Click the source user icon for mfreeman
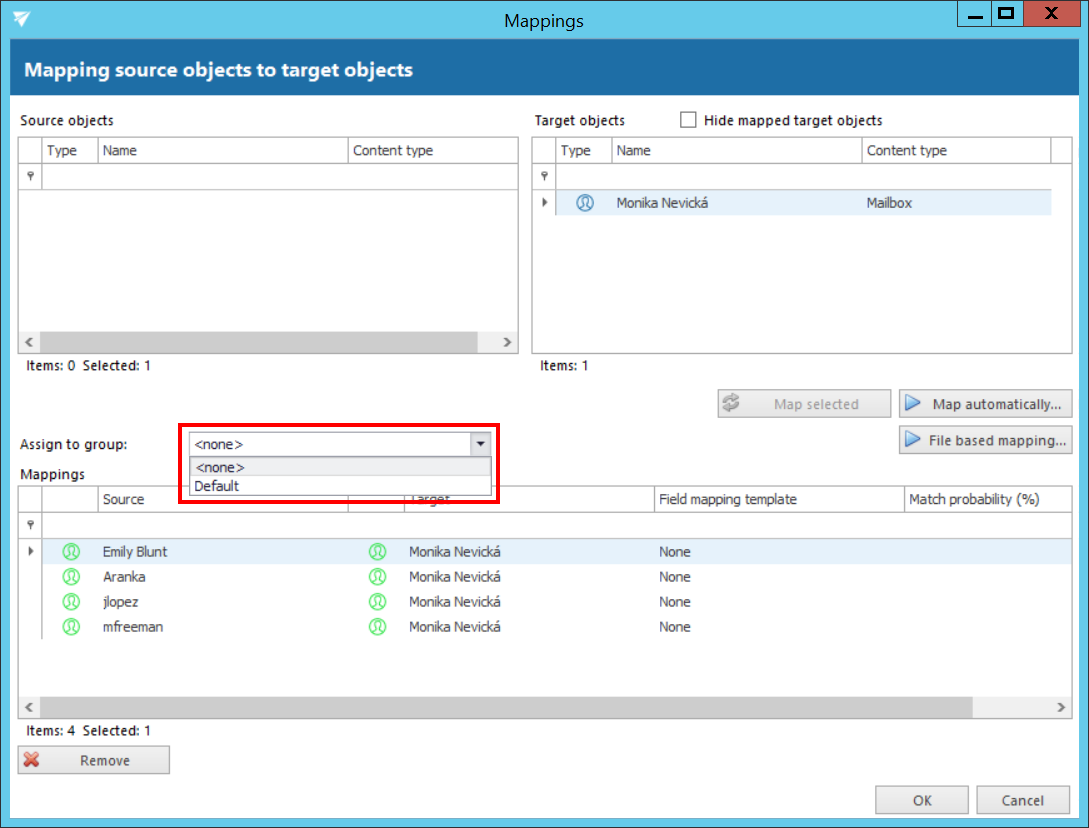This screenshot has width=1089, height=828. pyautogui.click(x=71, y=627)
